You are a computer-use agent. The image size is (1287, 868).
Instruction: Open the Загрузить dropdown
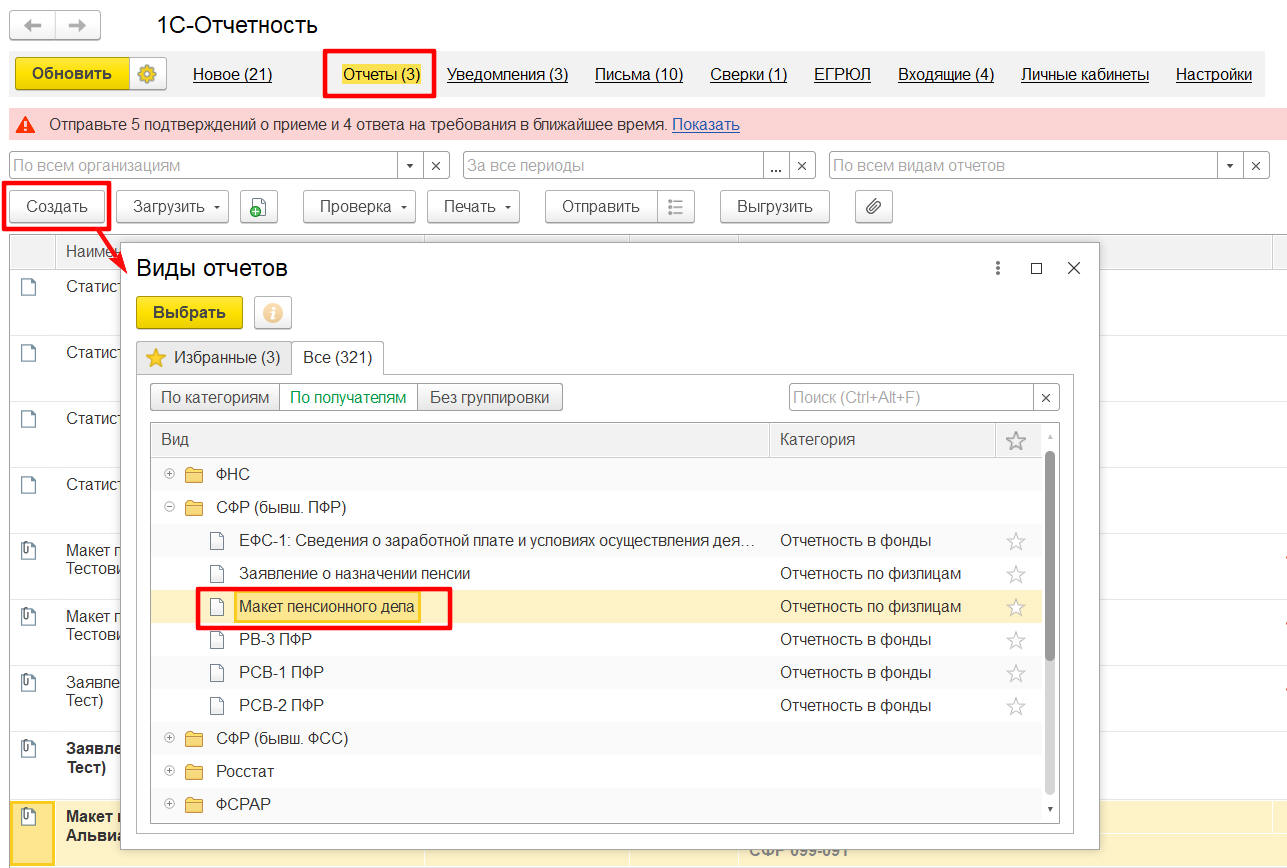(x=173, y=207)
